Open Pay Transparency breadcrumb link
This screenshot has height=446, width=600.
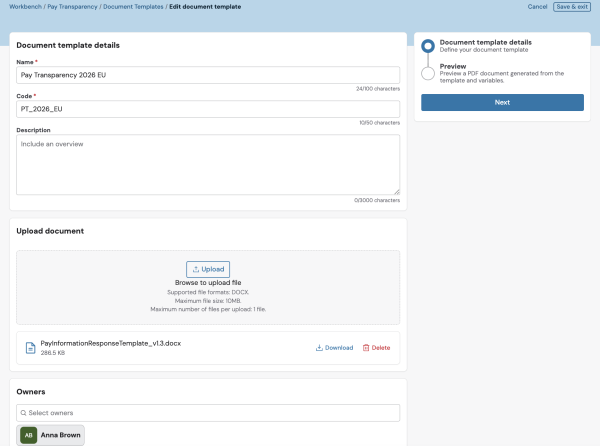[x=73, y=7]
